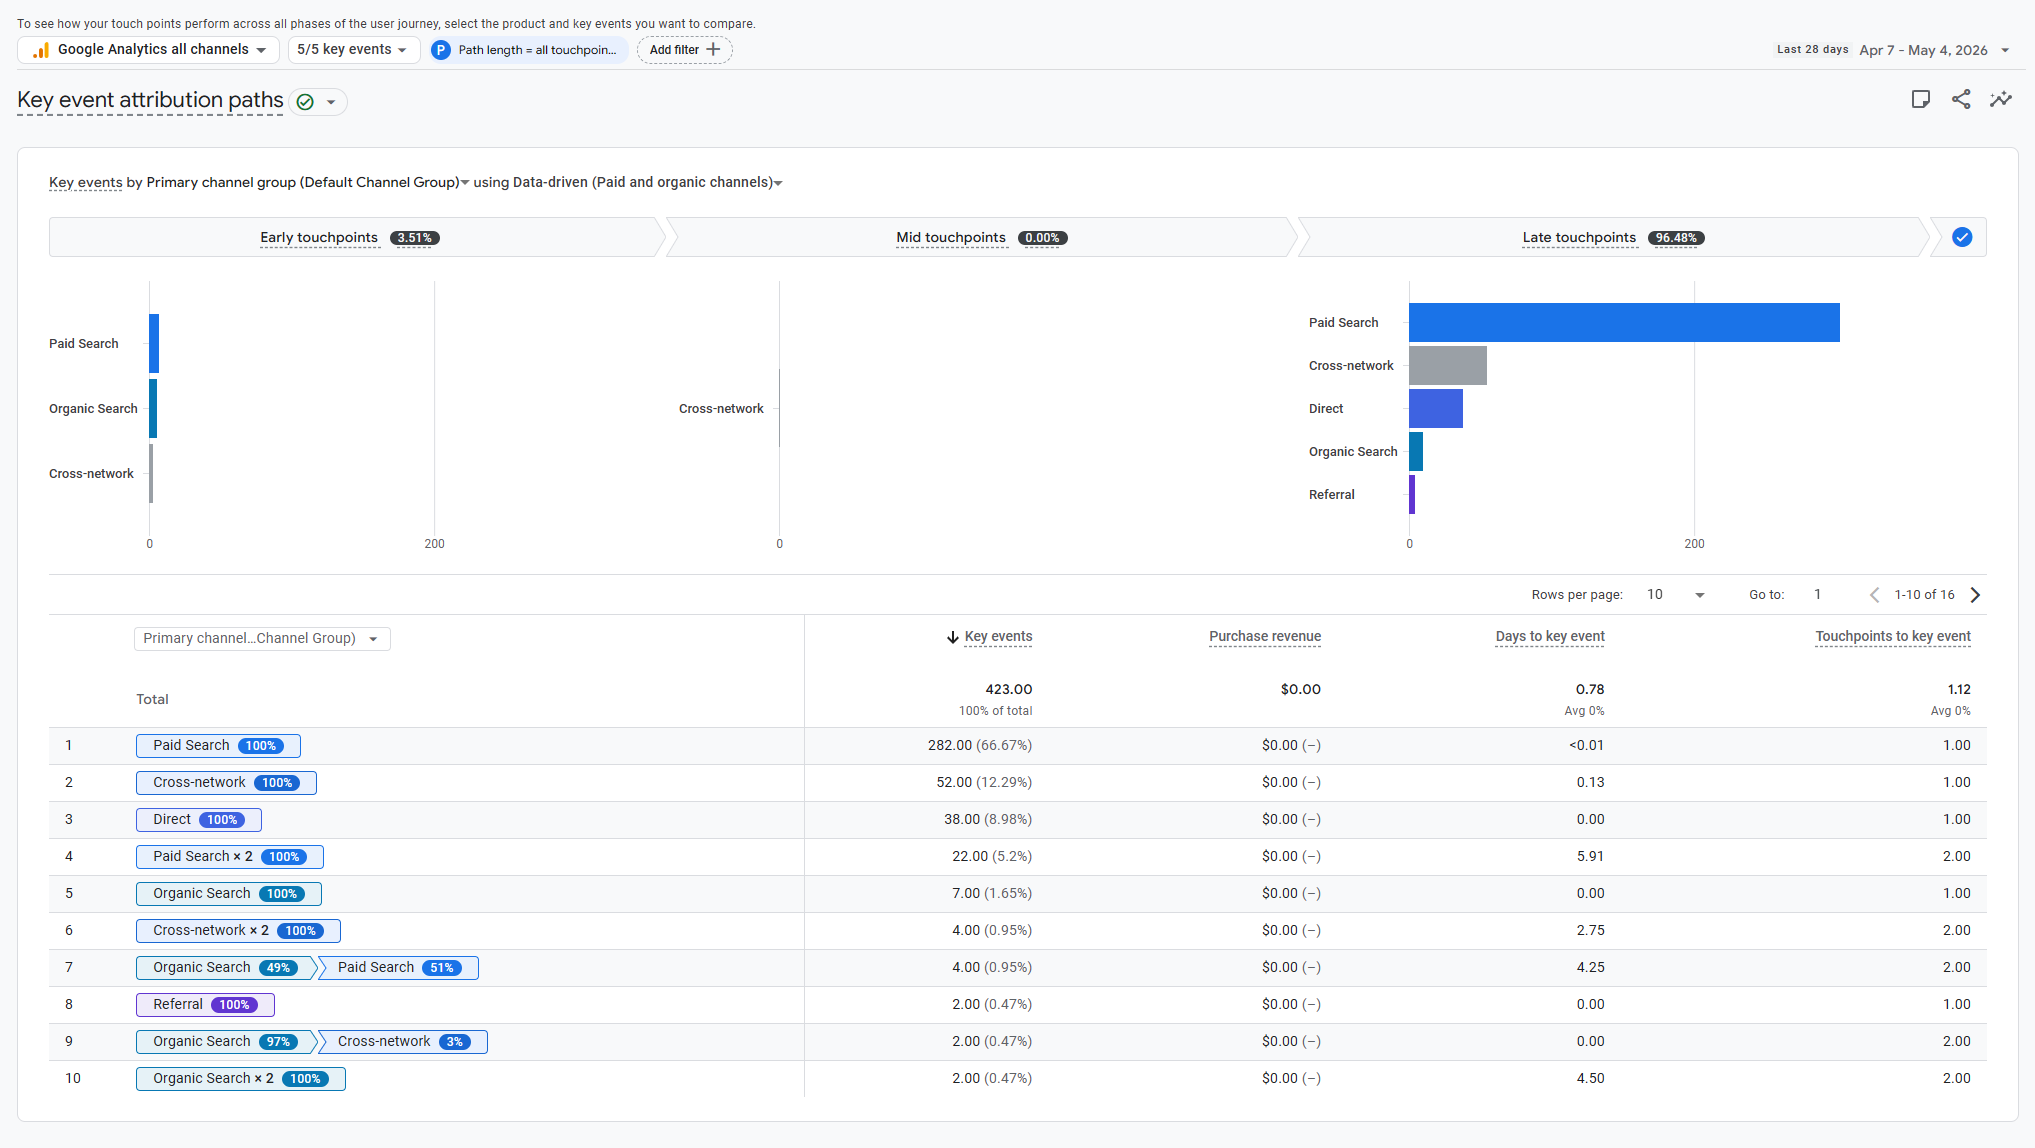This screenshot has width=2035, height=1148.
Task: Click gray Cross-network bar in Late touchpoints chart
Action: 1448,366
